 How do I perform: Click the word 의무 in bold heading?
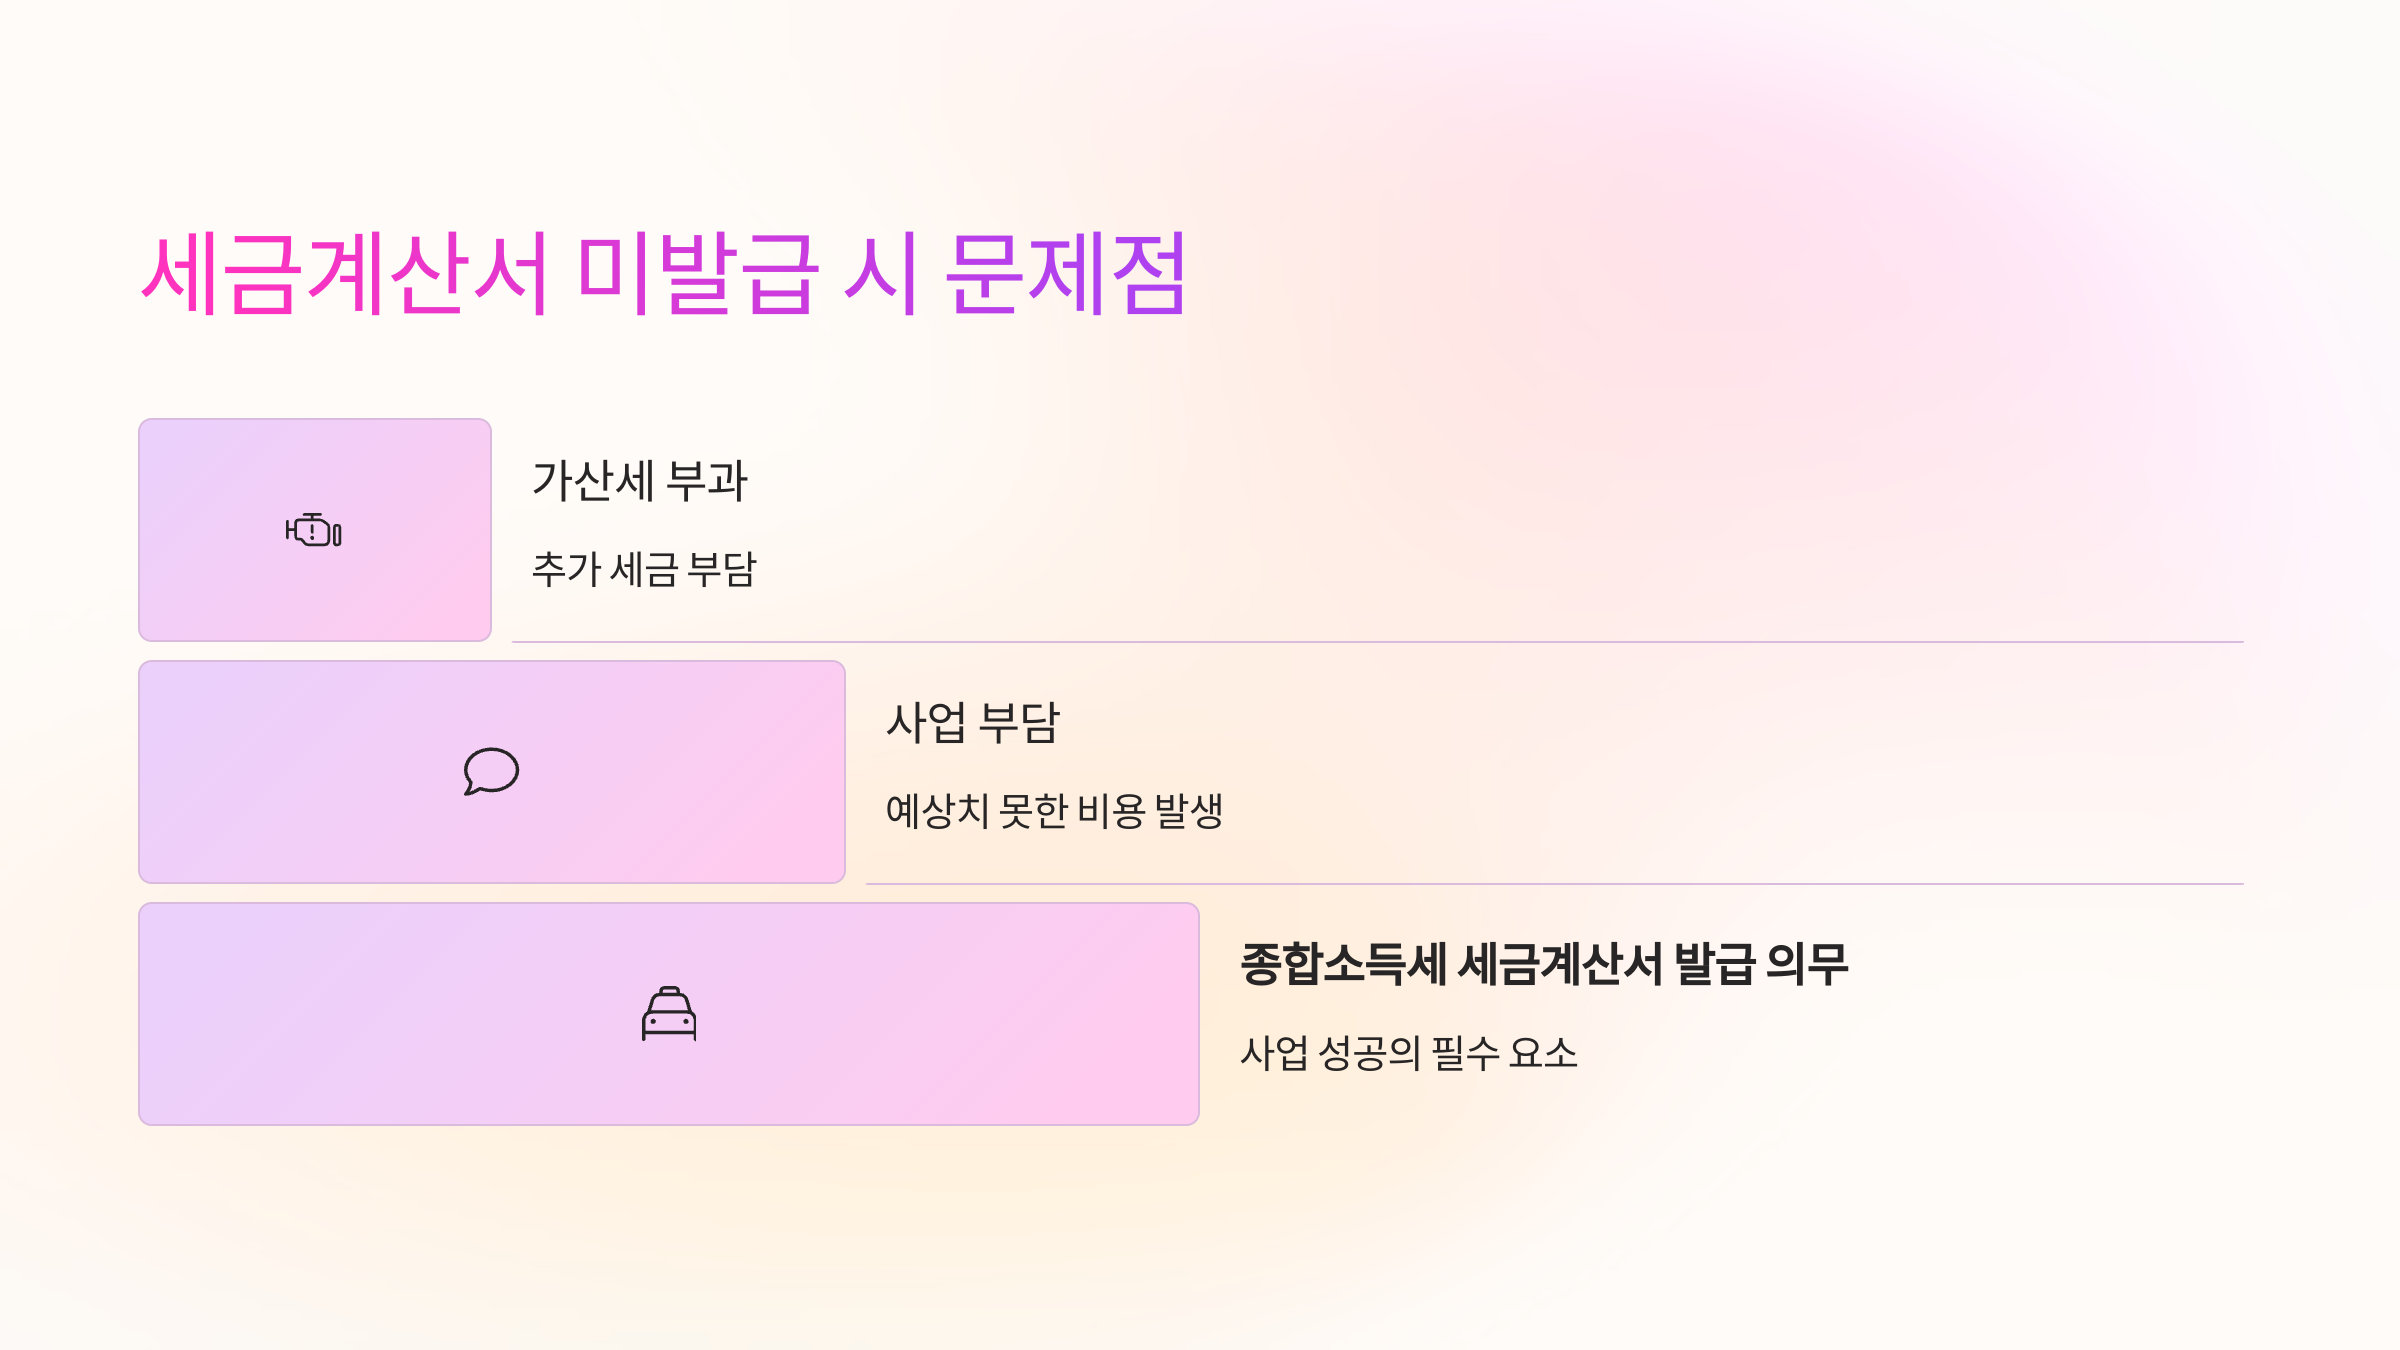click(1807, 964)
